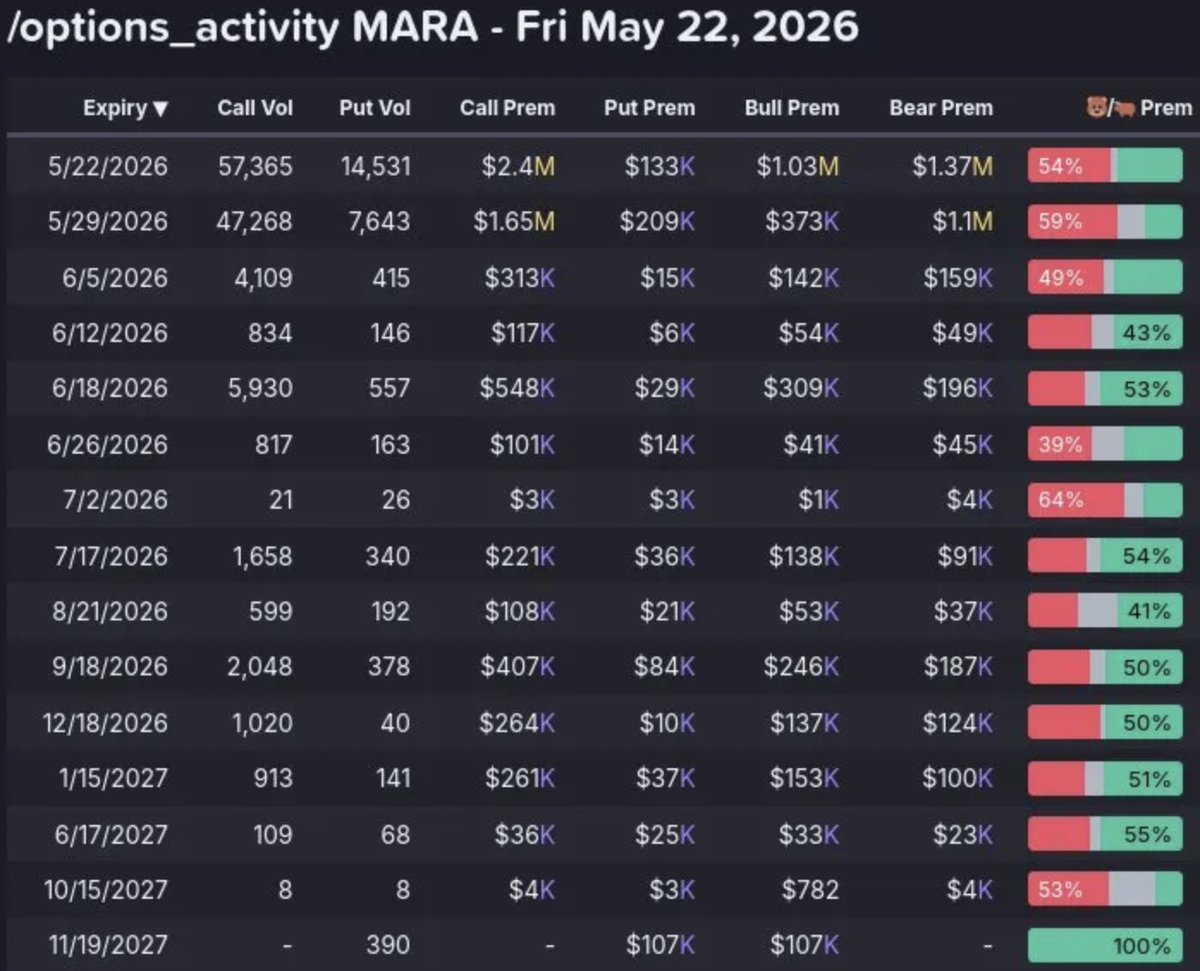Click bull premium value $1.03M
The image size is (1200, 971).
click(x=797, y=166)
